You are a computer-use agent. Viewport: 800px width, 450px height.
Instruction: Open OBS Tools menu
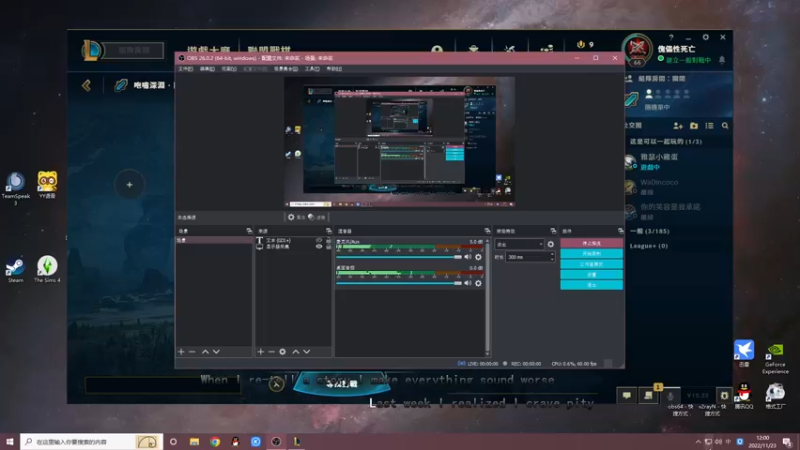coord(312,69)
